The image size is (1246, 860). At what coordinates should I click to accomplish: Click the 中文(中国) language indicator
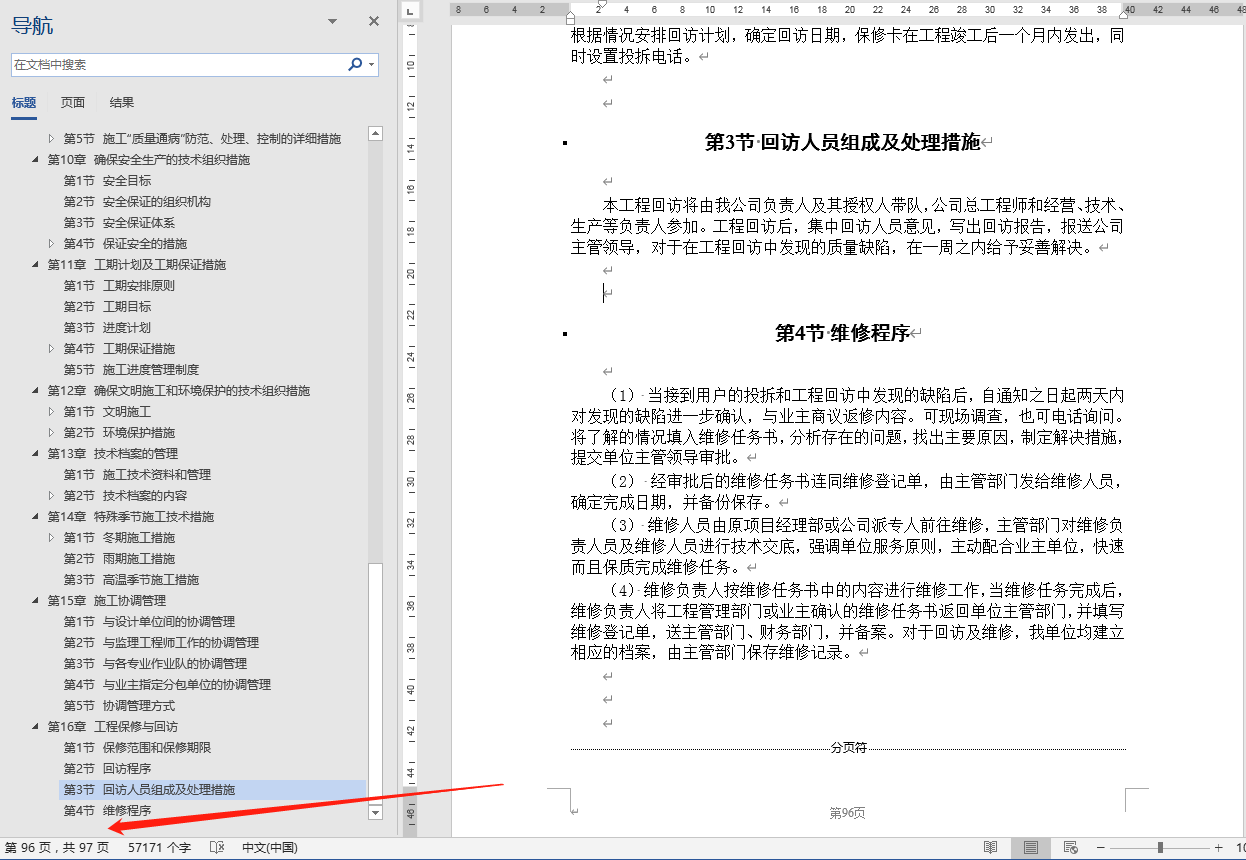pyautogui.click(x=271, y=845)
